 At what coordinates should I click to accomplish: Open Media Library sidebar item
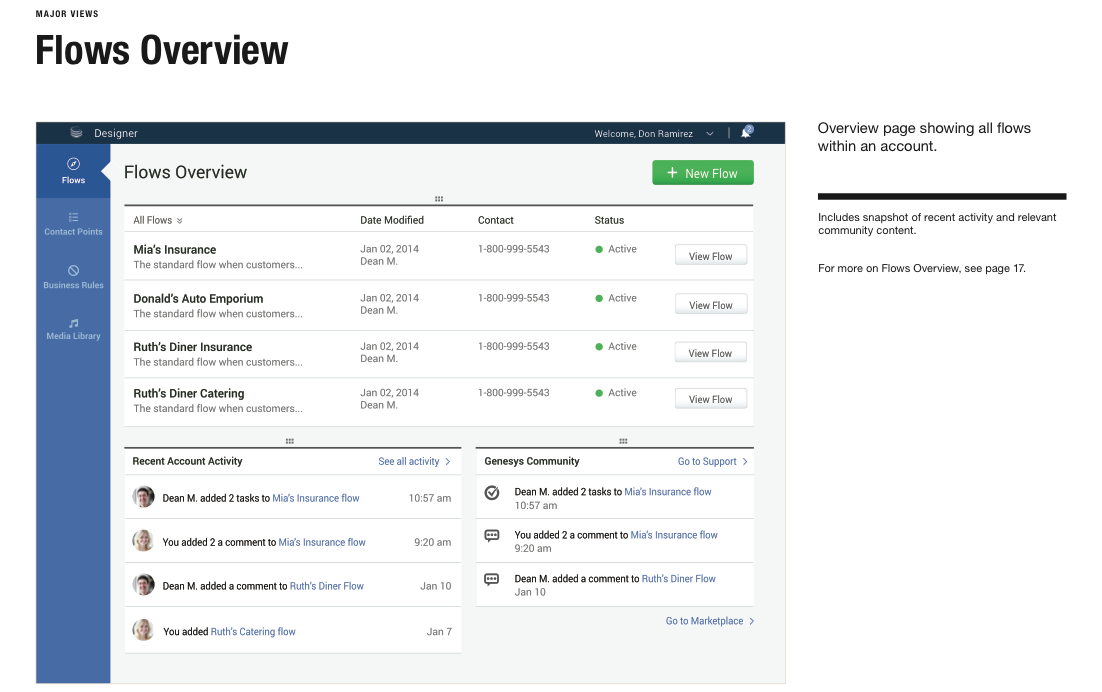tap(73, 329)
